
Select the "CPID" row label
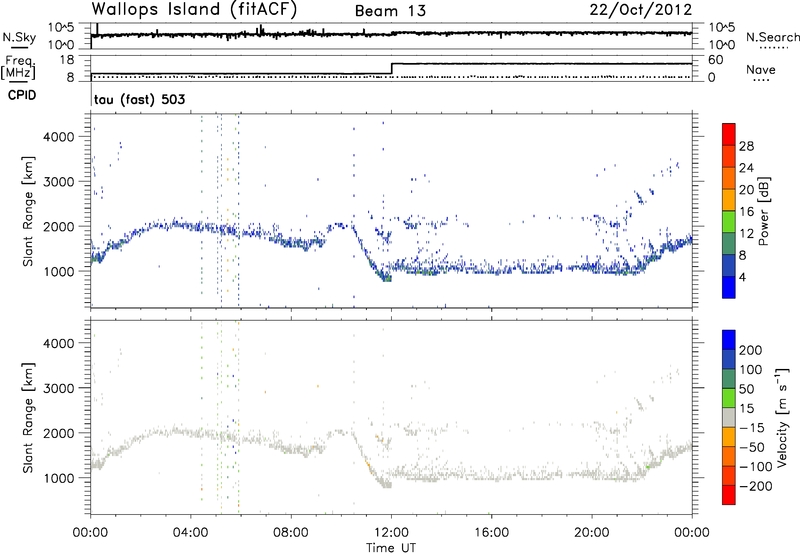tap(22, 95)
